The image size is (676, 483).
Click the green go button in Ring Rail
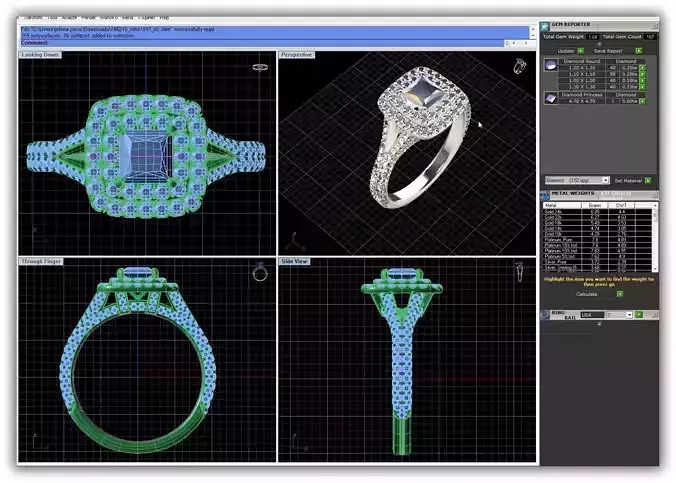pyautogui.click(x=638, y=315)
